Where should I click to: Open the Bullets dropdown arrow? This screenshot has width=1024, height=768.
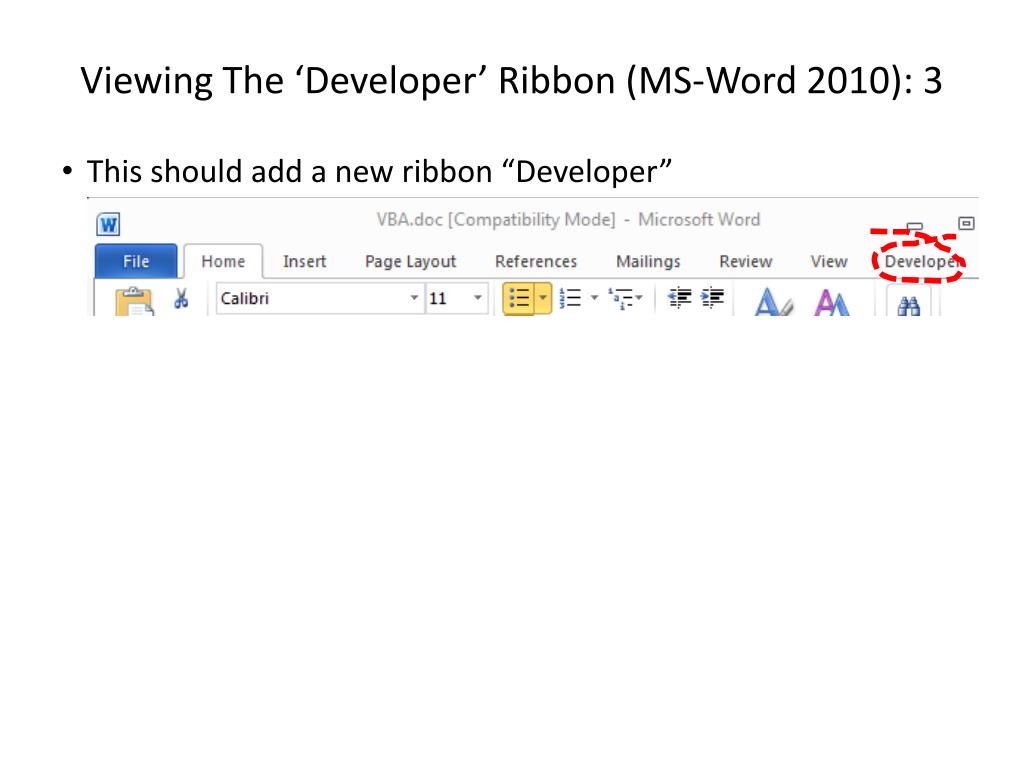(543, 298)
